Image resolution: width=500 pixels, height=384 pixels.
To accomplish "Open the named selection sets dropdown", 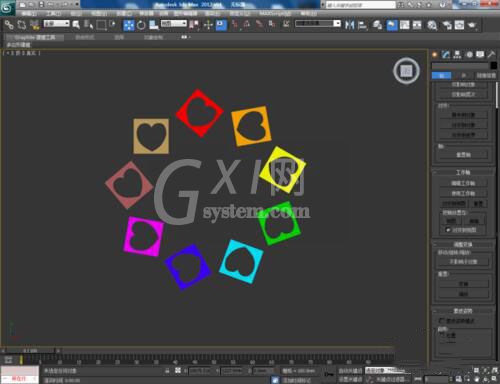I will coord(318,24).
